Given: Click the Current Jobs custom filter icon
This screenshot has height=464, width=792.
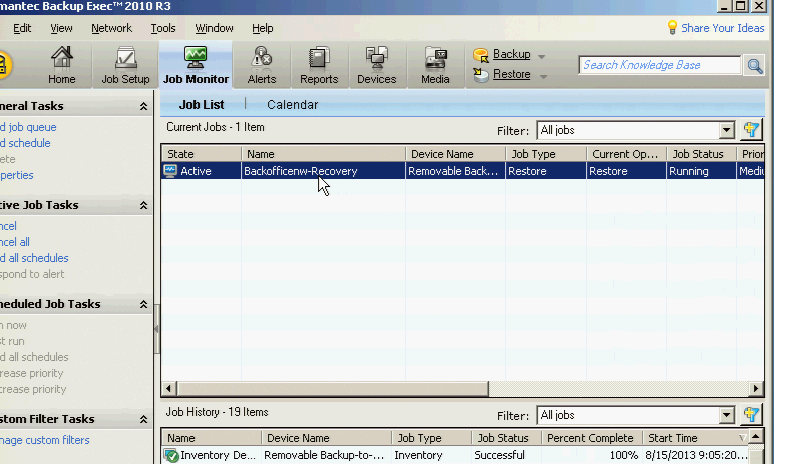Looking at the screenshot, I should 751,130.
